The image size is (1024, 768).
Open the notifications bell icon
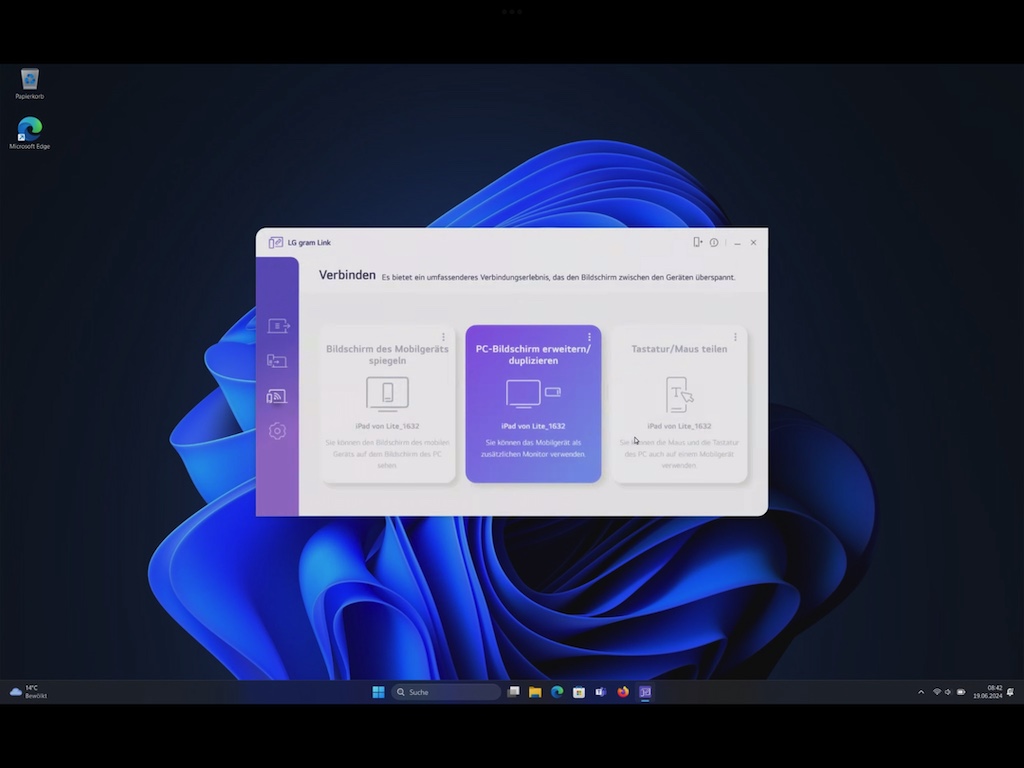[1011, 692]
